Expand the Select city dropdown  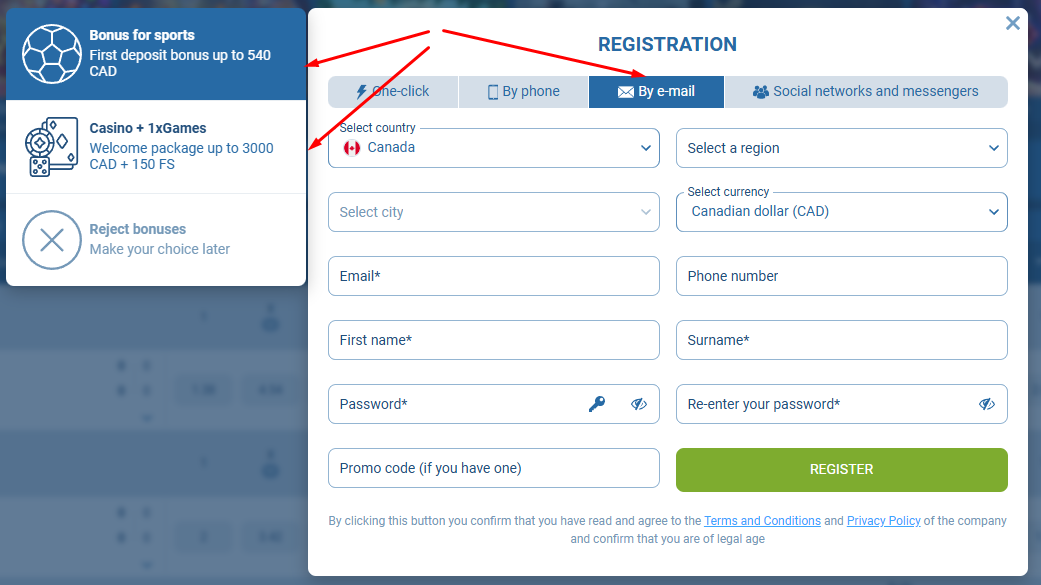(494, 212)
